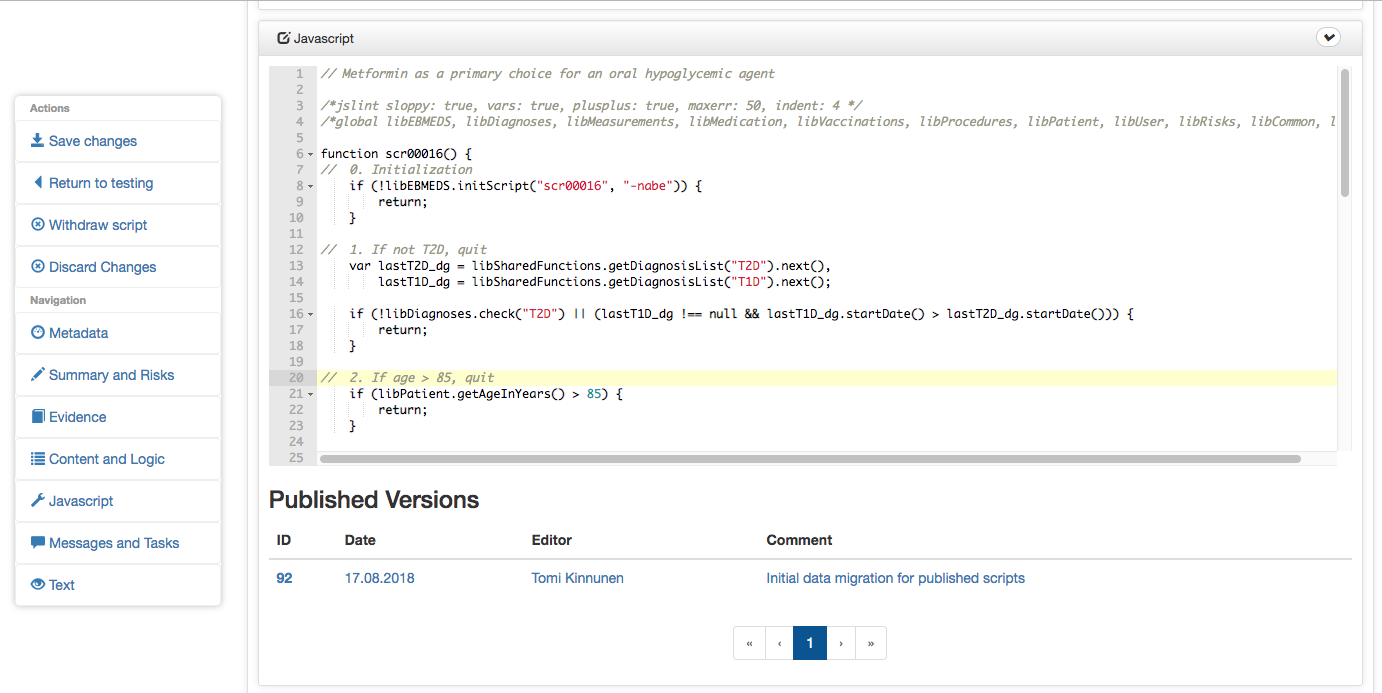Screen dimensions: 1382x693
Task: Click editor name Tomi Kinnunen
Action: [577, 578]
